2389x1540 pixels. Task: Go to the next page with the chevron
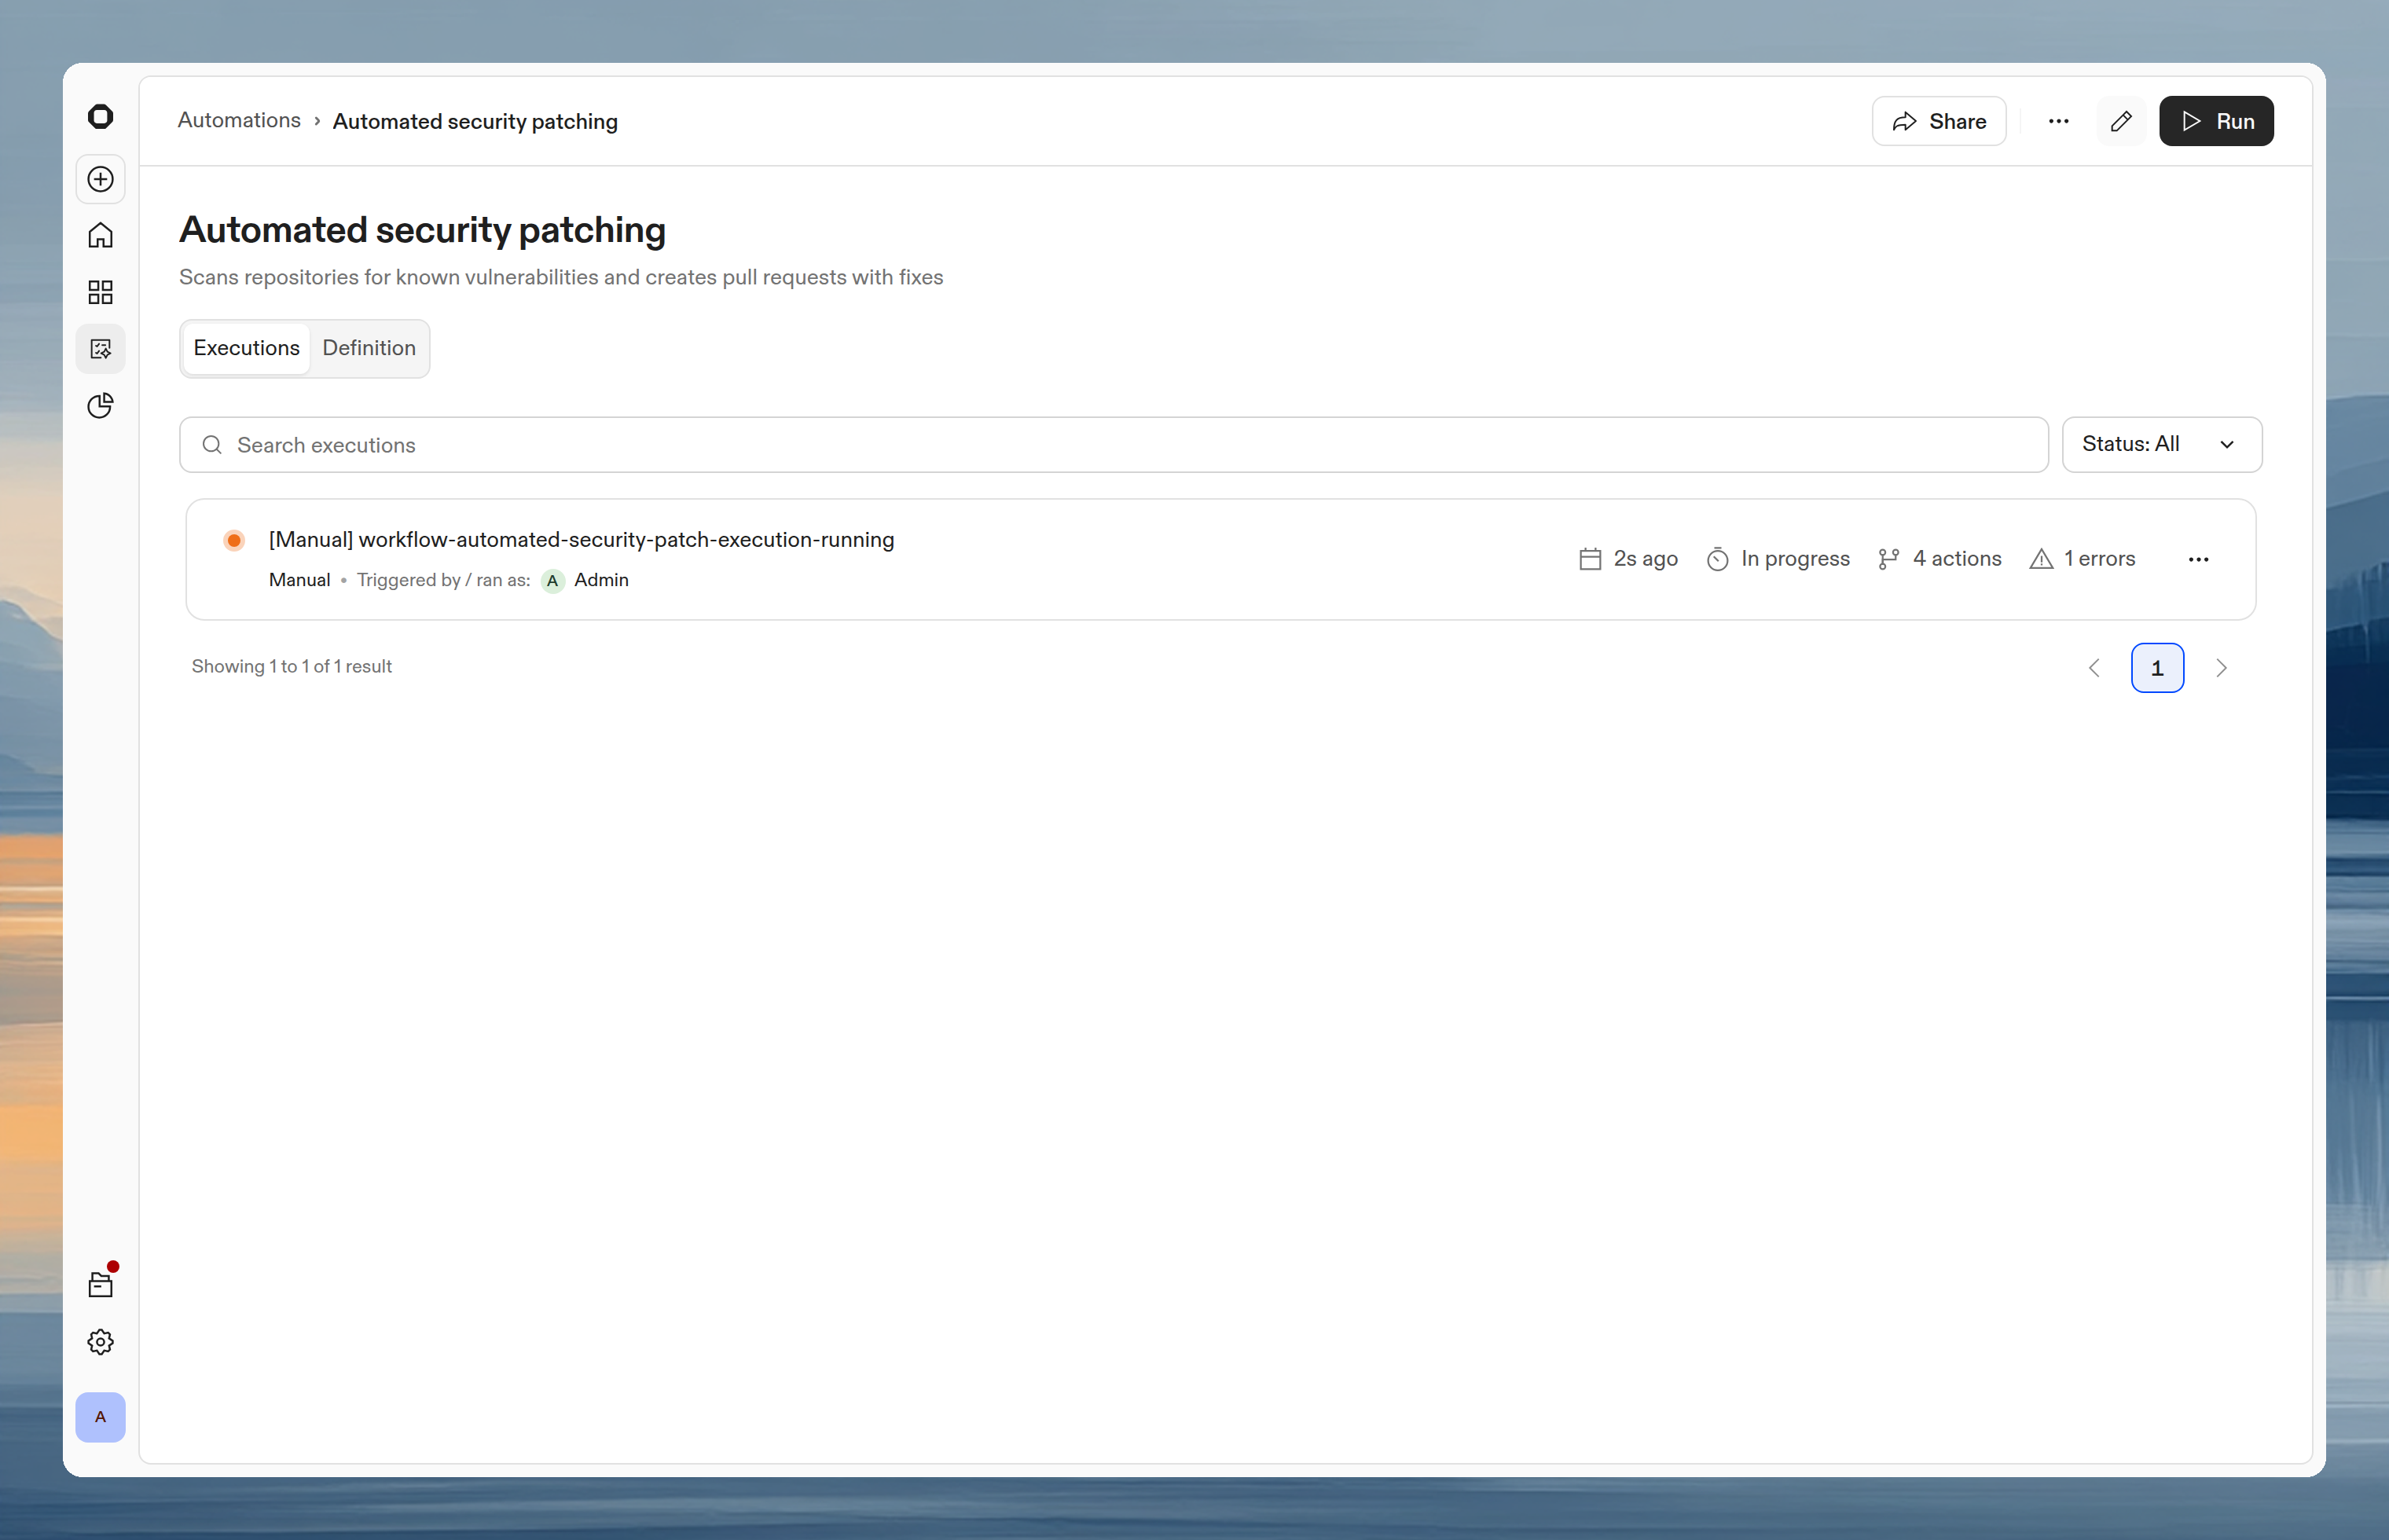click(2222, 667)
